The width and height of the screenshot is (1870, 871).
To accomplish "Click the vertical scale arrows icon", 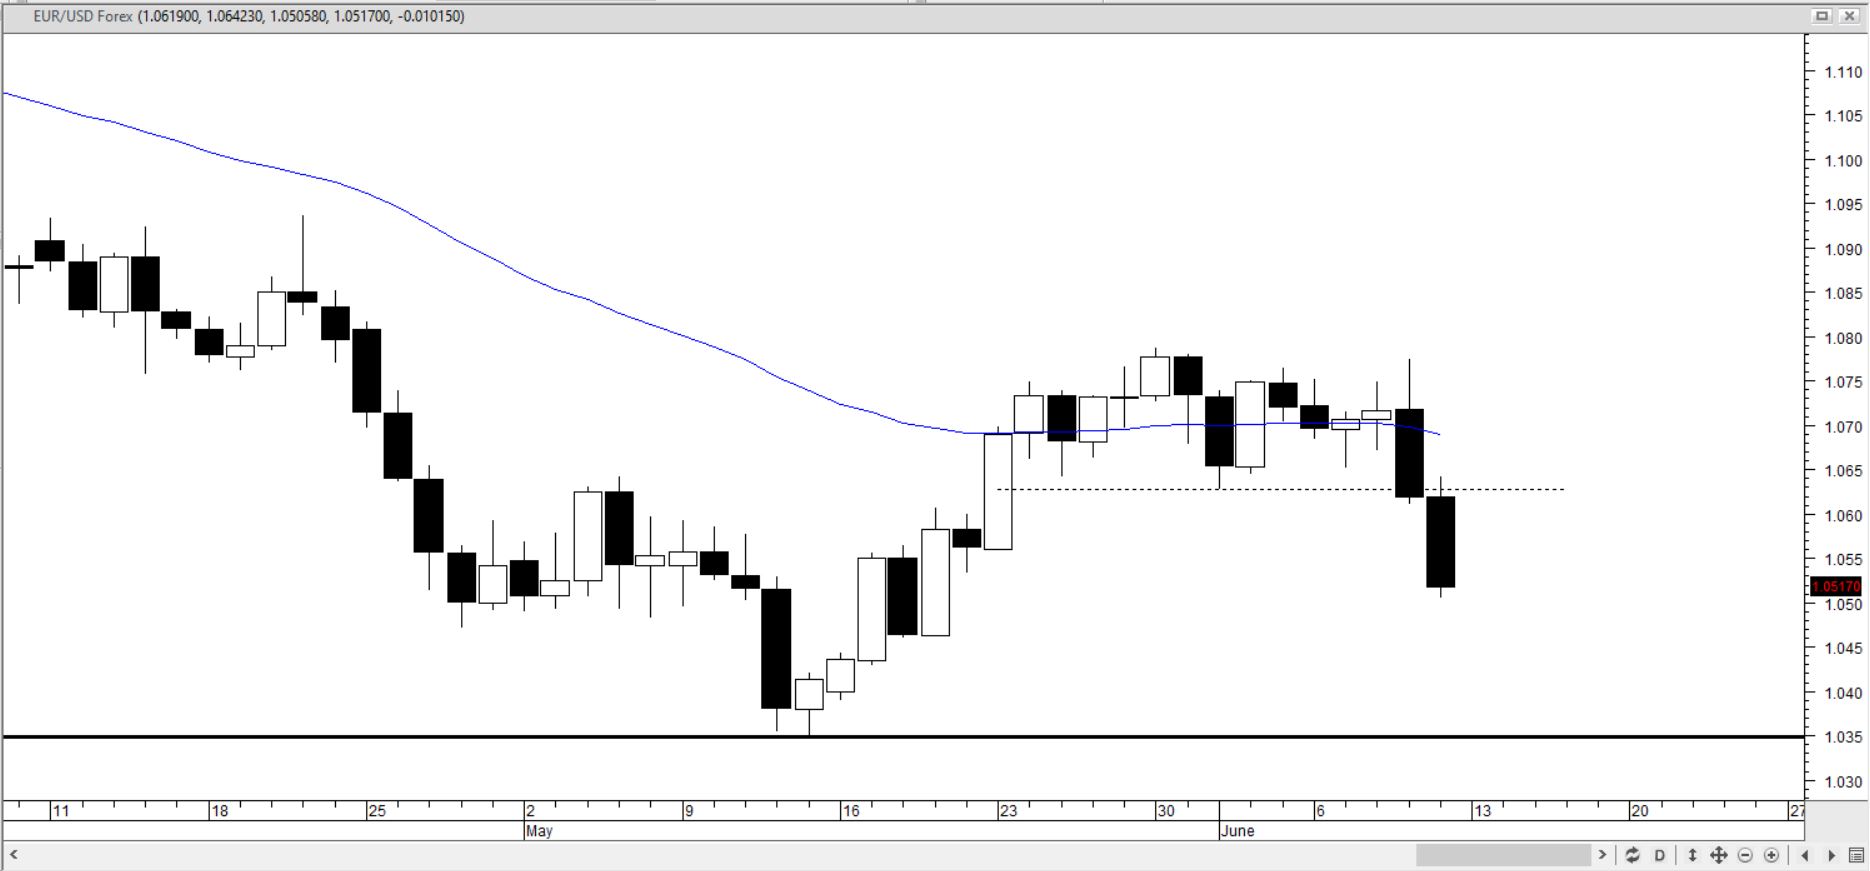I will pos(1692,855).
